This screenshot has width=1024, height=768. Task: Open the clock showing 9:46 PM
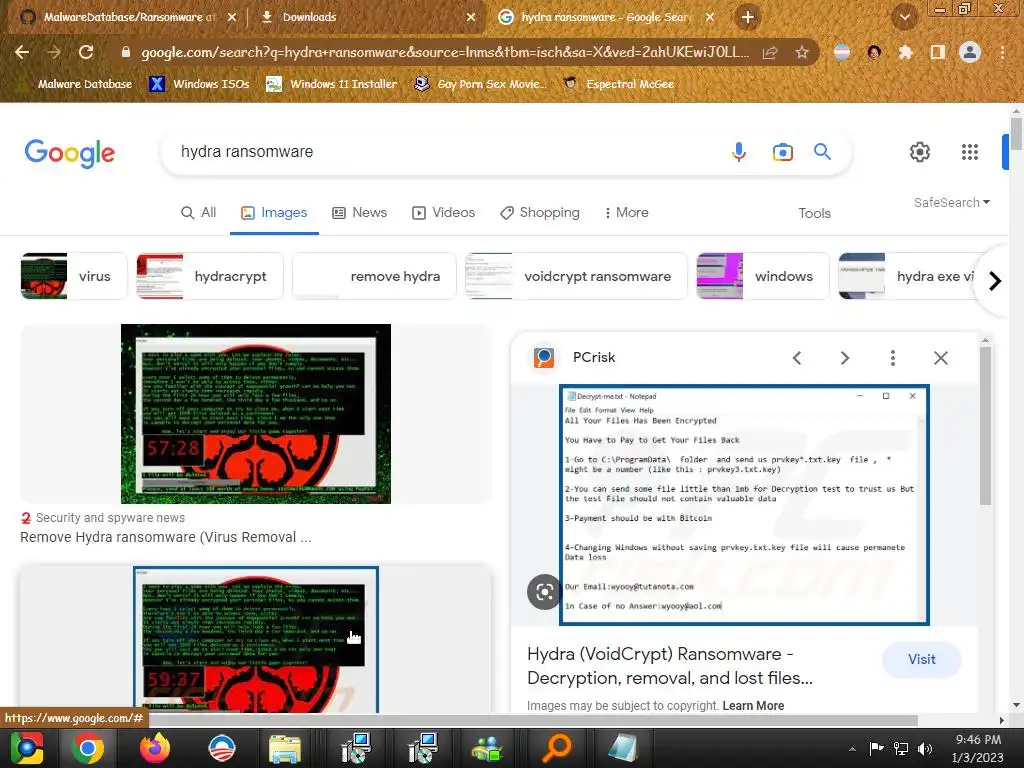[978, 748]
